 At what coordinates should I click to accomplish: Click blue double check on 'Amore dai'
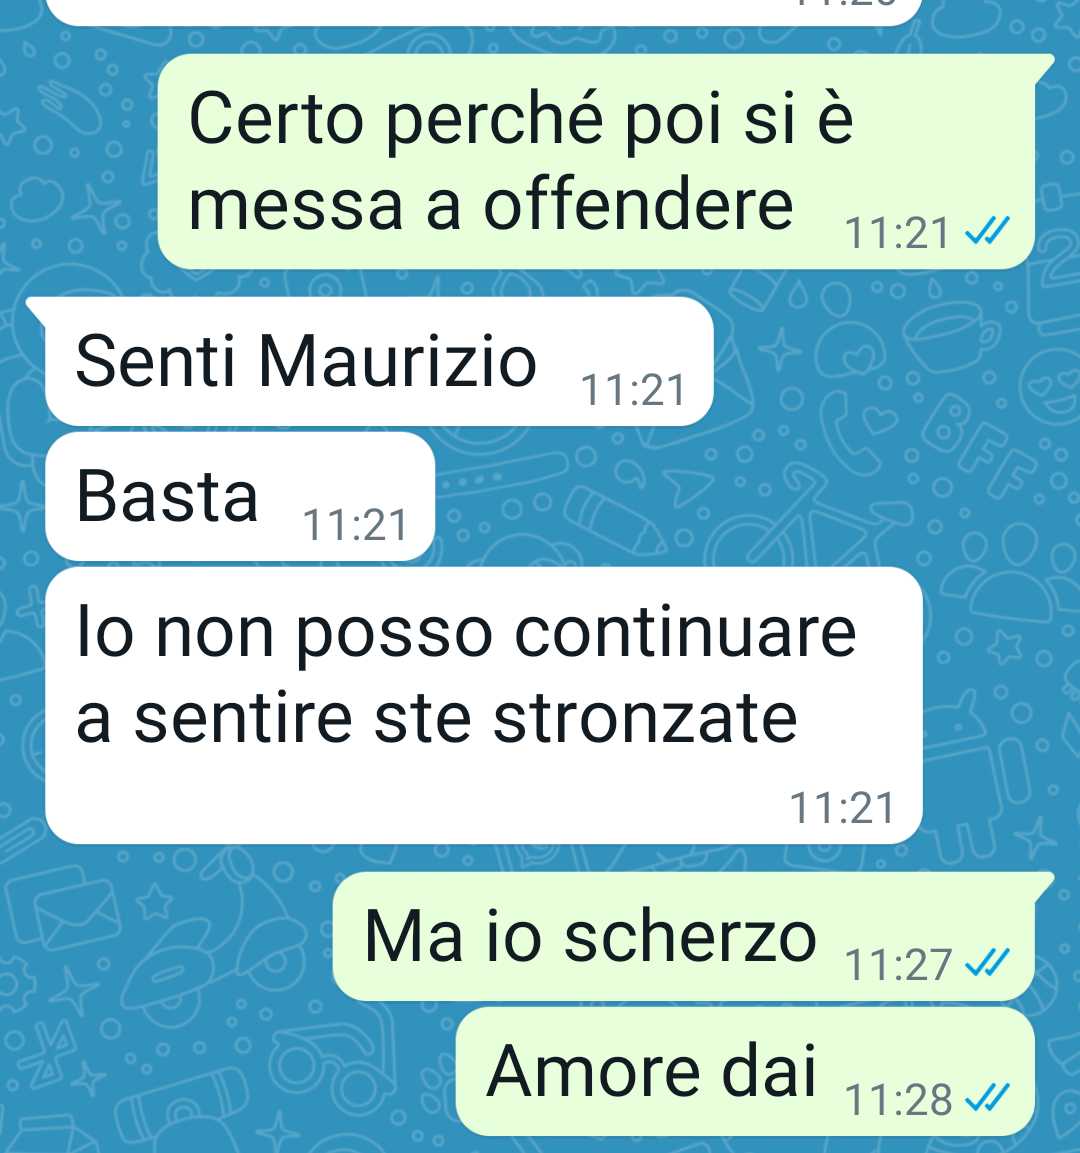tap(987, 1099)
